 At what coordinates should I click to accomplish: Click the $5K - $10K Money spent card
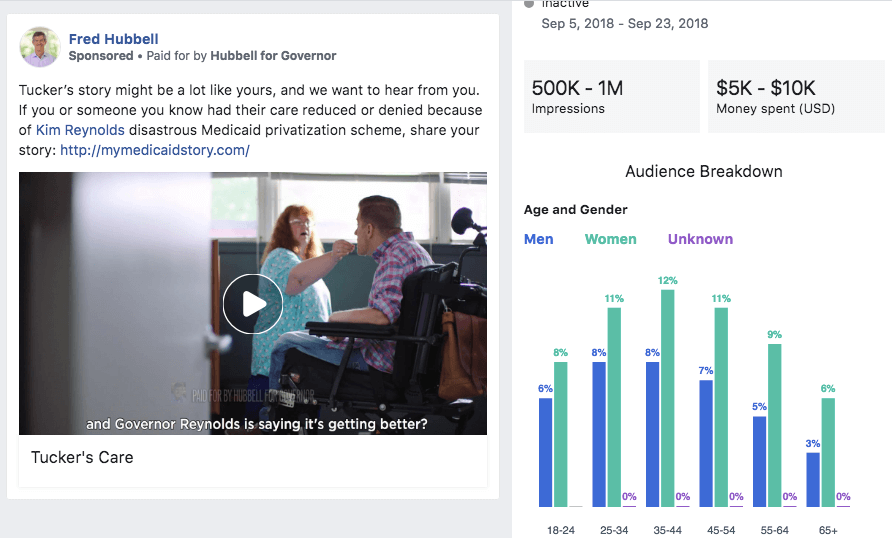[795, 97]
